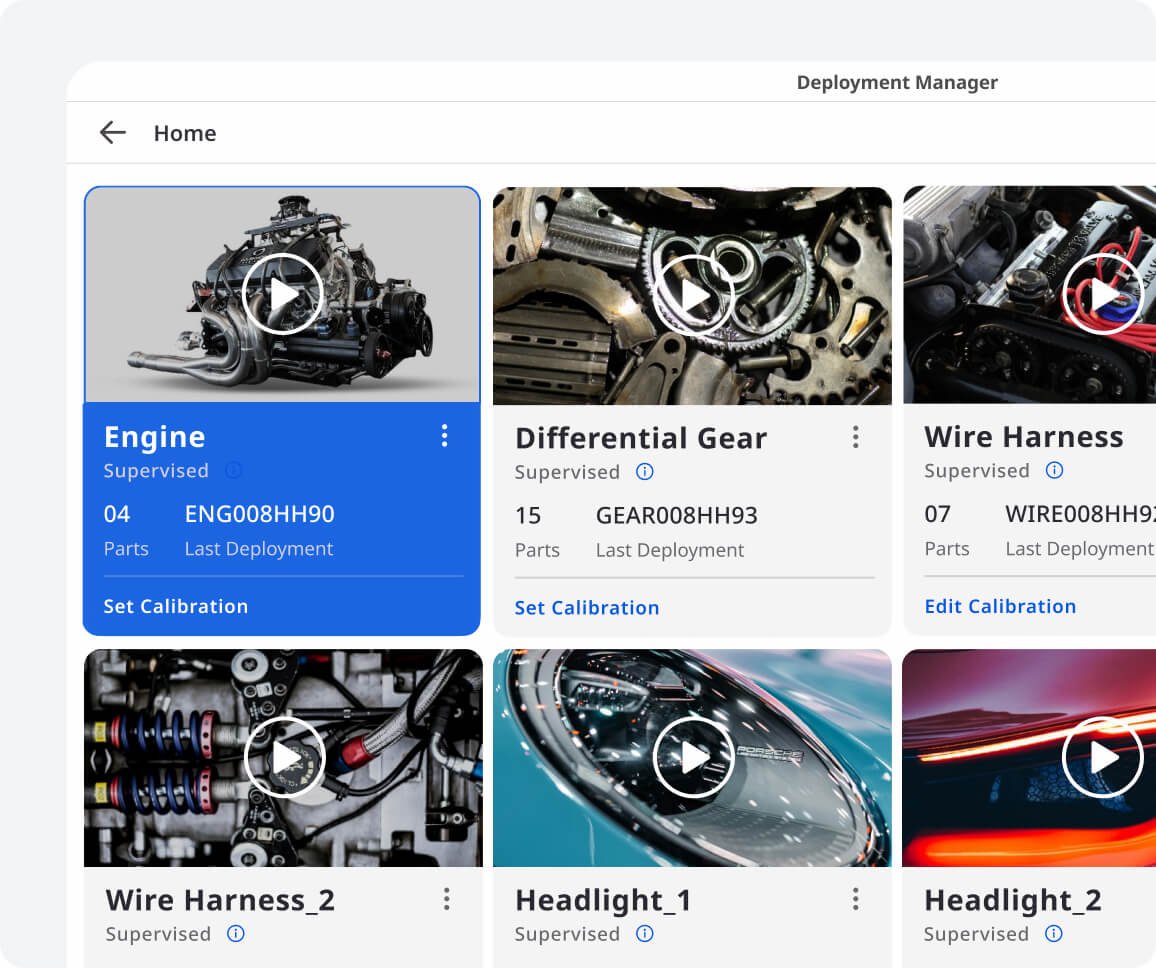This screenshot has width=1156, height=968.
Task: Open Differential Gear card three-dot menu
Action: tap(855, 437)
